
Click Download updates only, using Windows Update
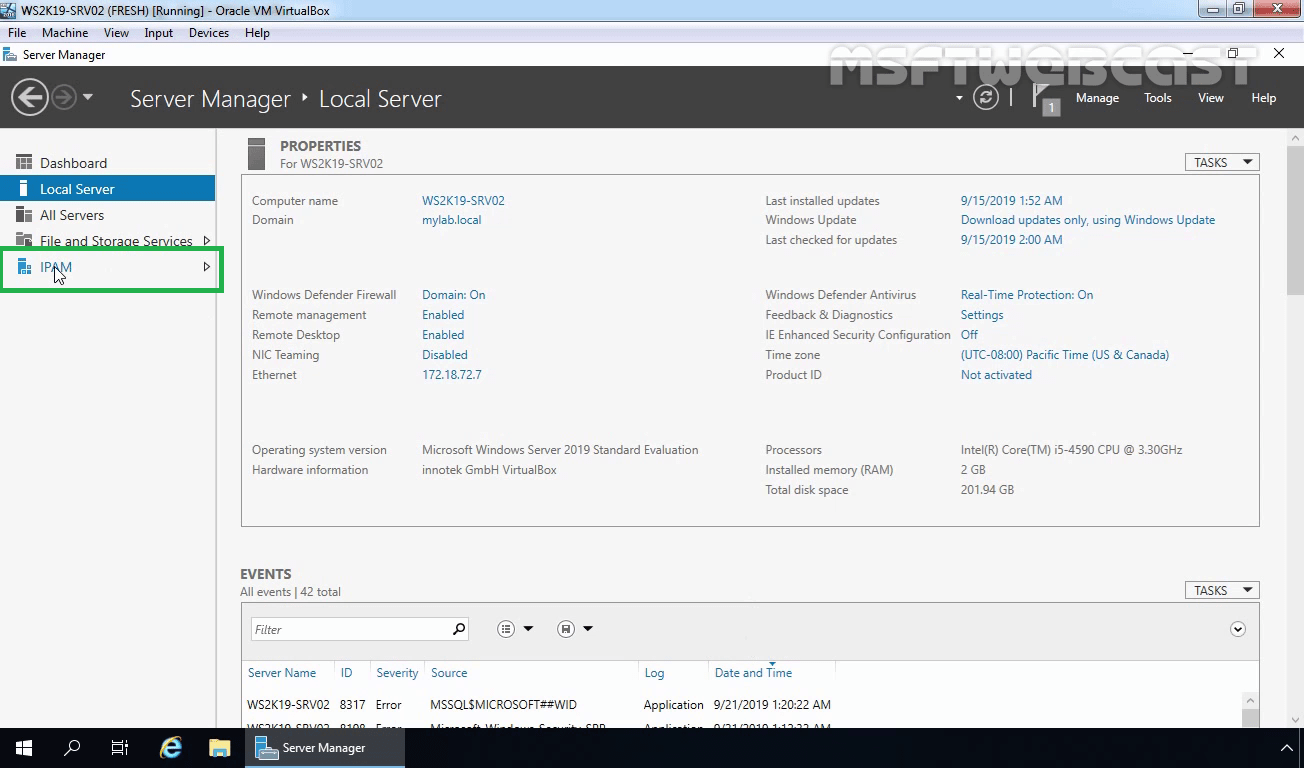1088,220
